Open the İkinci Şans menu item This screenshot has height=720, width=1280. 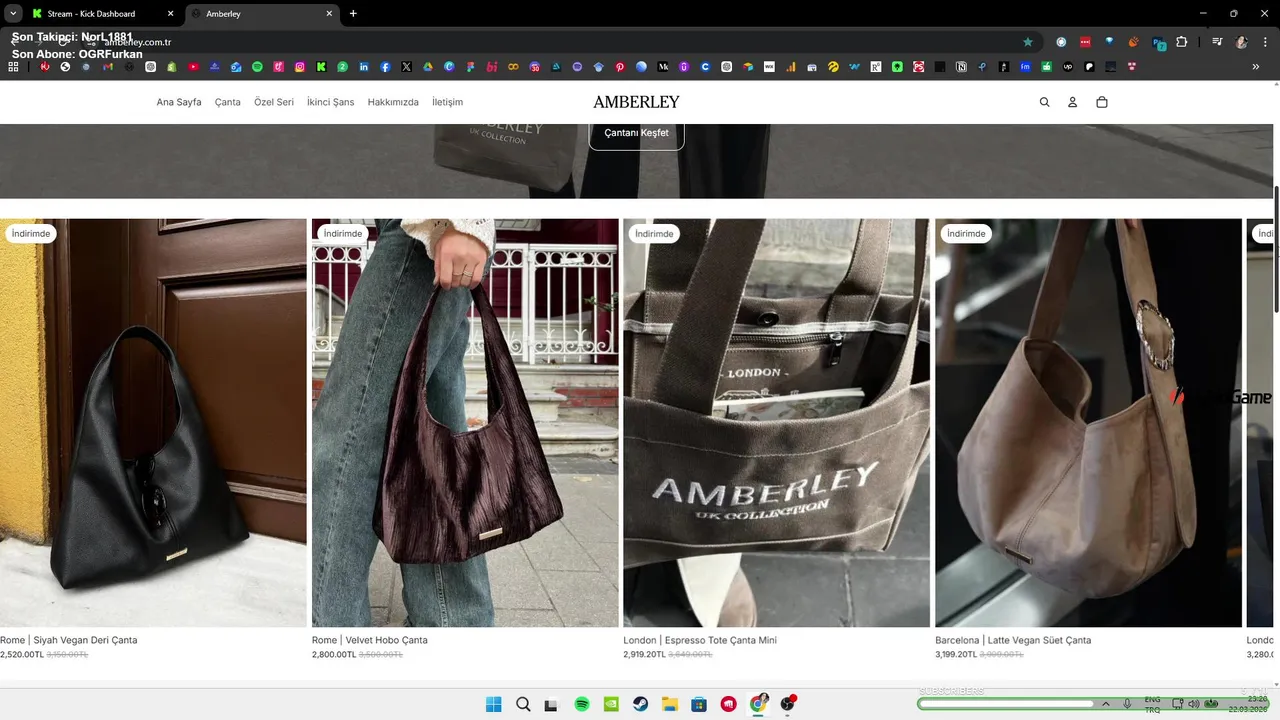[331, 102]
